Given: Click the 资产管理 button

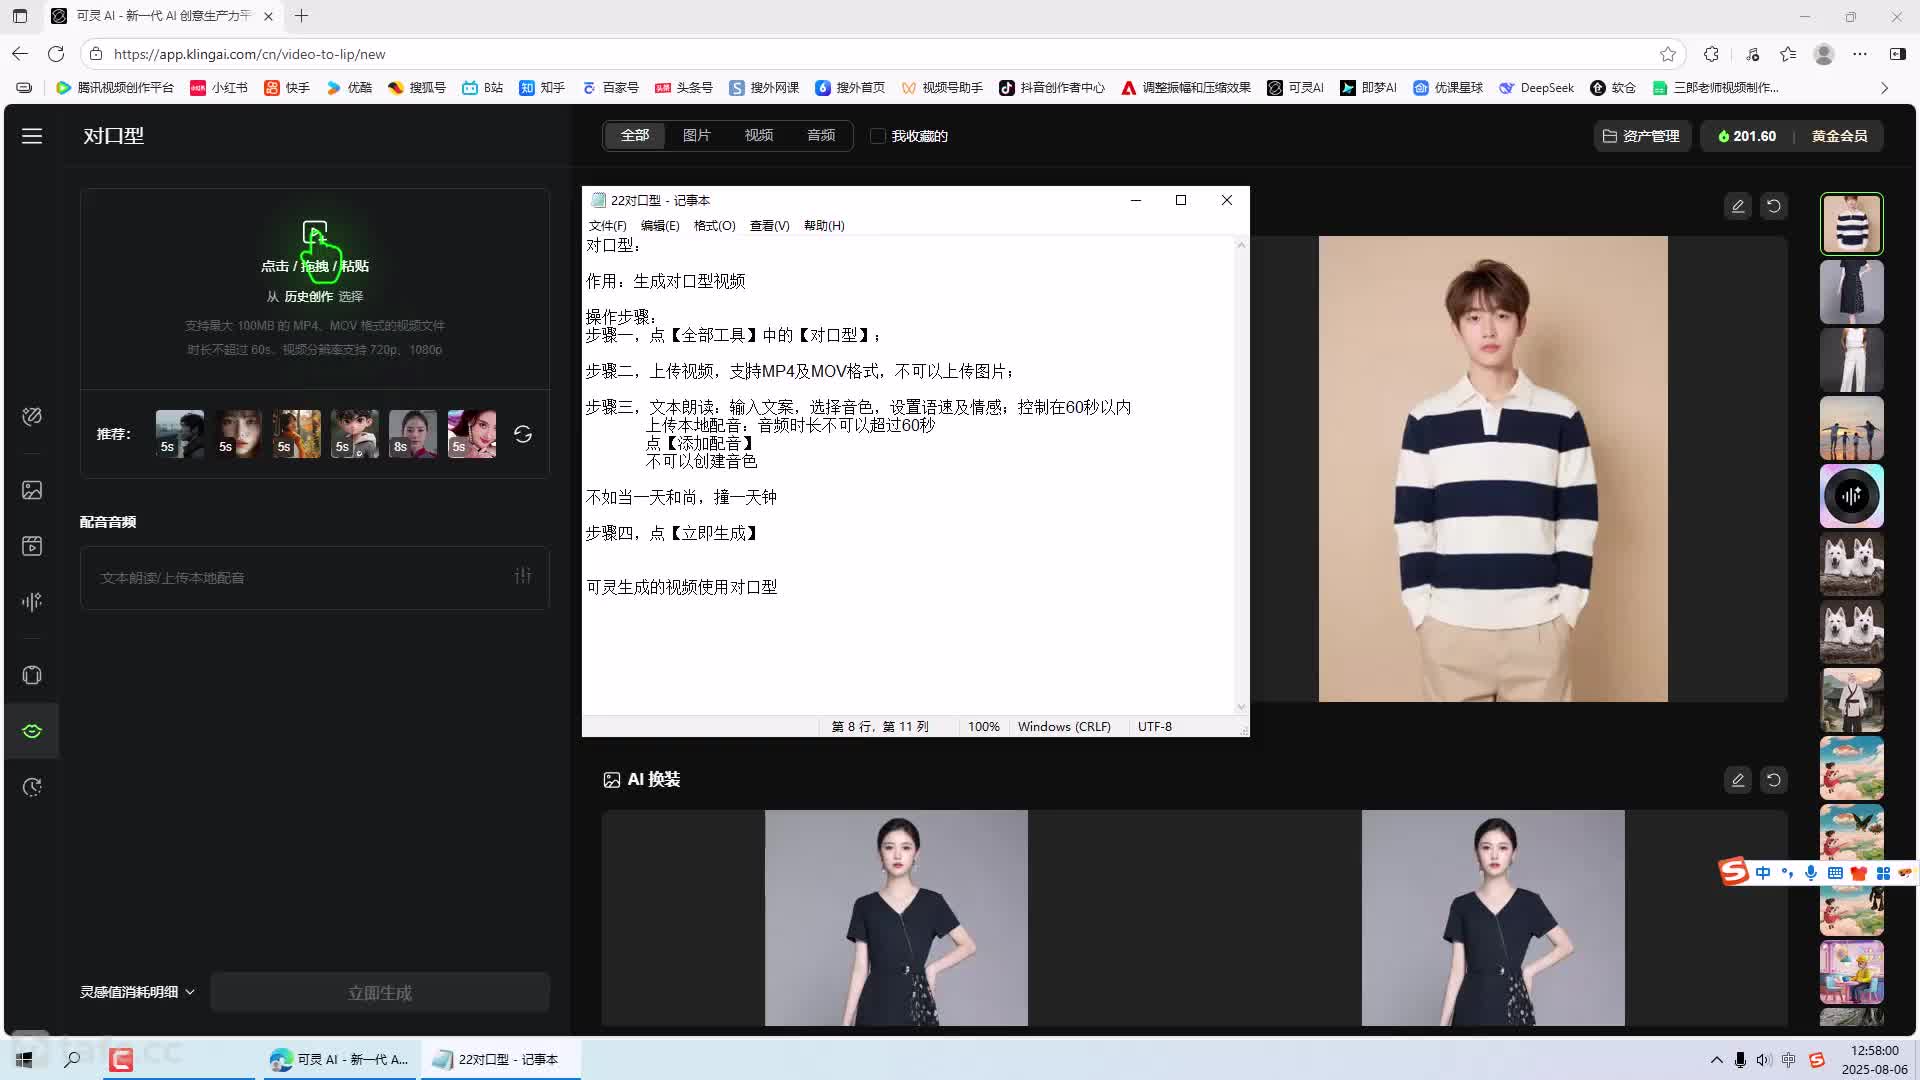Looking at the screenshot, I should coord(1642,136).
